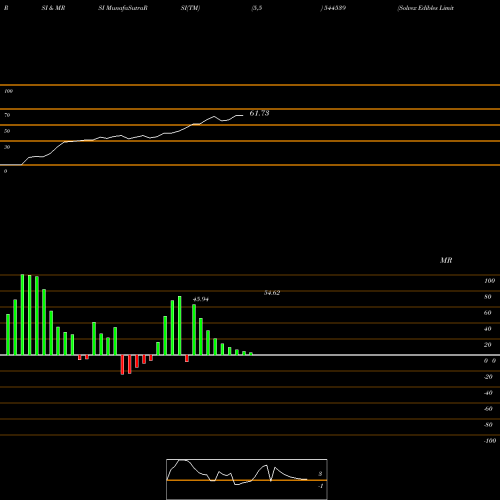
Task: Click the 'Solvex Edibles Limit' header text
Action: (x=425, y=8)
